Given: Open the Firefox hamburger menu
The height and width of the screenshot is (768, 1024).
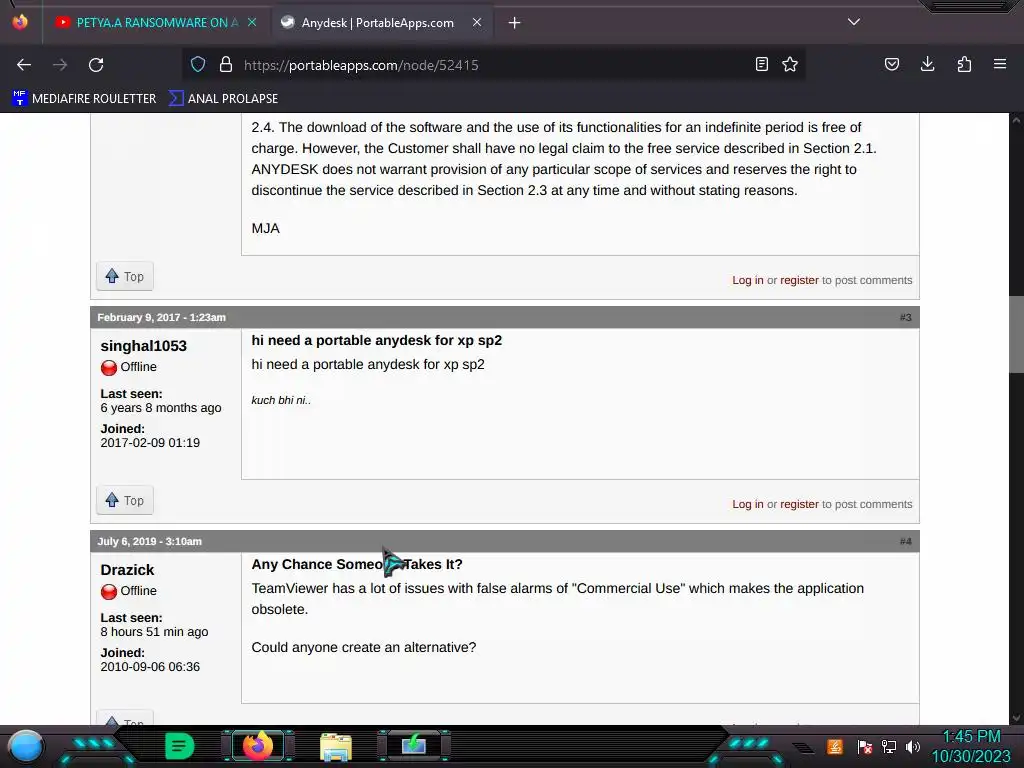Looking at the screenshot, I should [x=1000, y=64].
